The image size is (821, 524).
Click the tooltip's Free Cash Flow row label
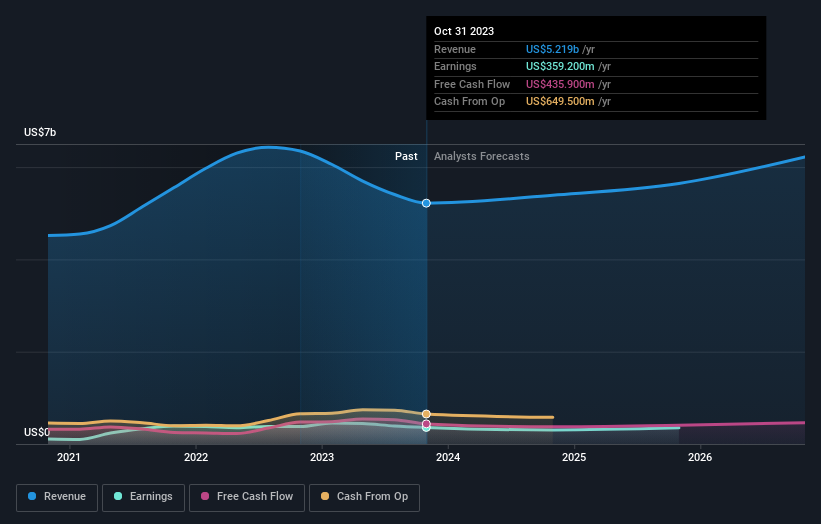point(472,84)
